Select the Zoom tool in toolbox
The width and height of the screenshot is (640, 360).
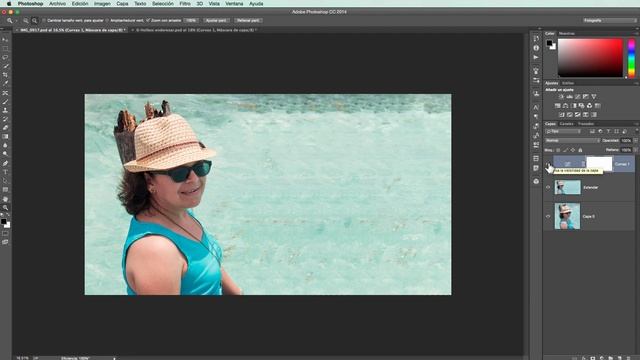pos(5,207)
